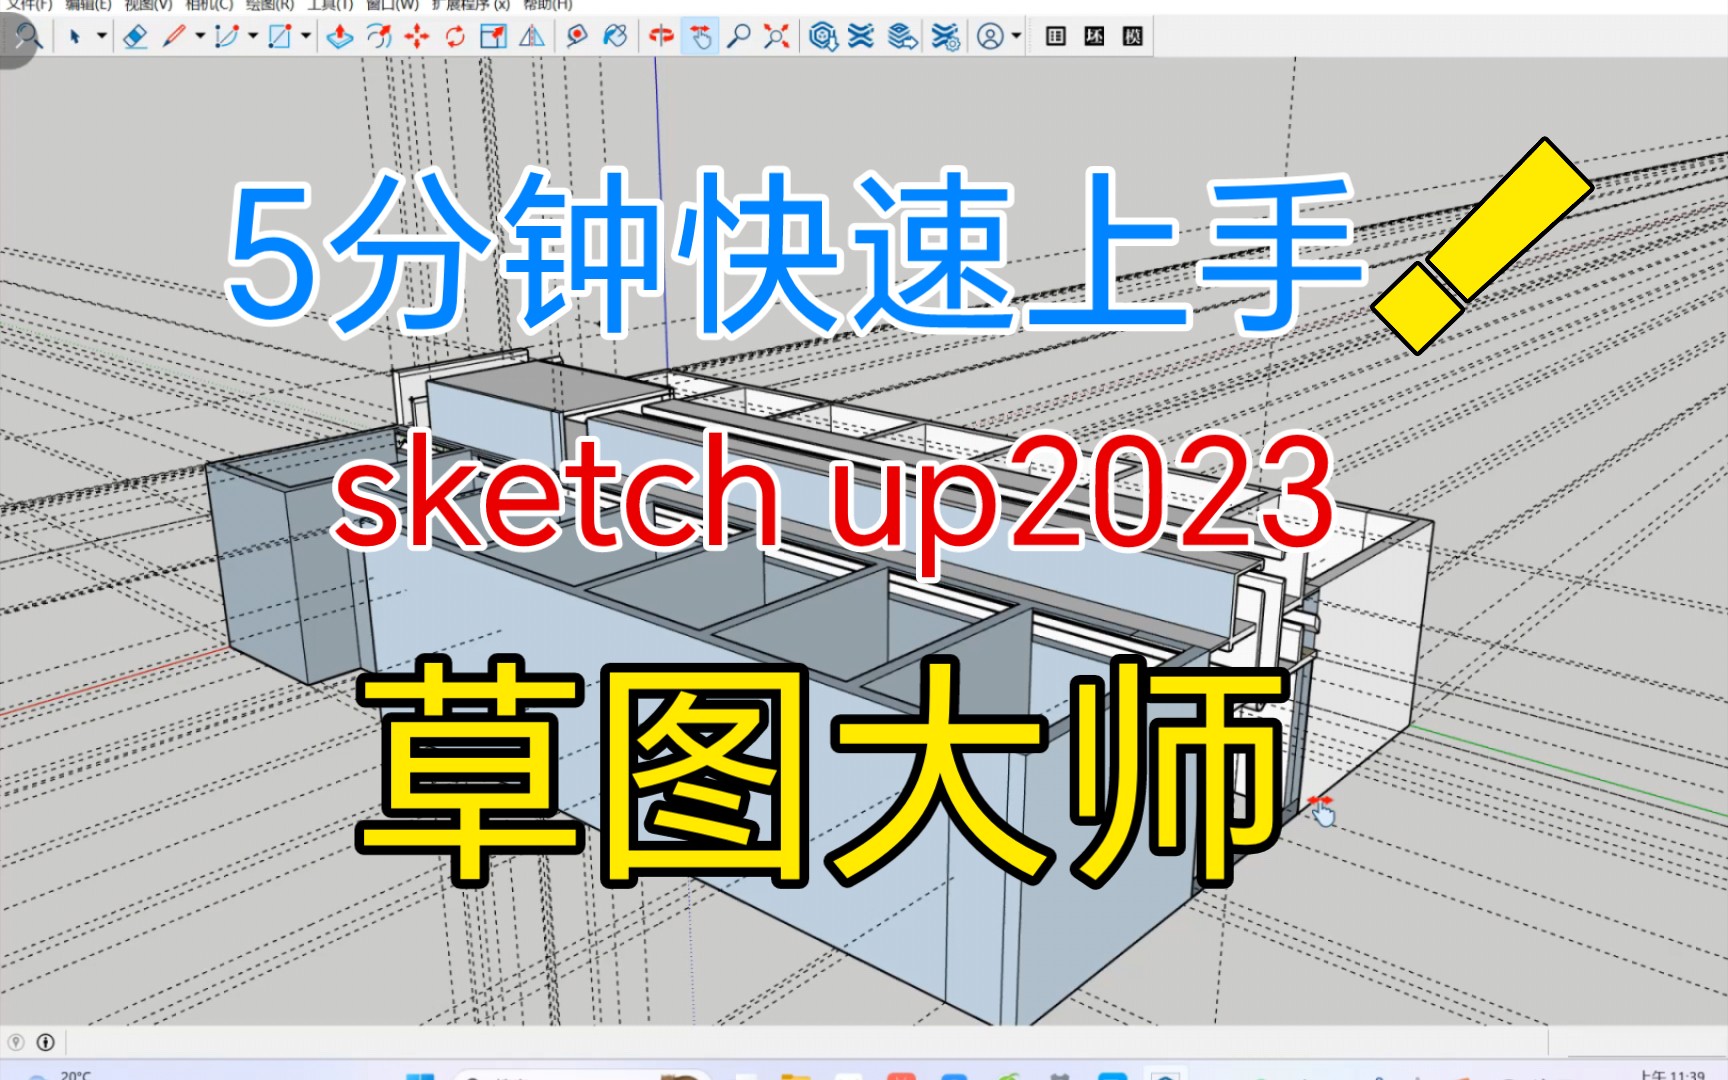Open the Arc tool dropdown arrow
Screen dimensions: 1728x1080
click(253, 37)
